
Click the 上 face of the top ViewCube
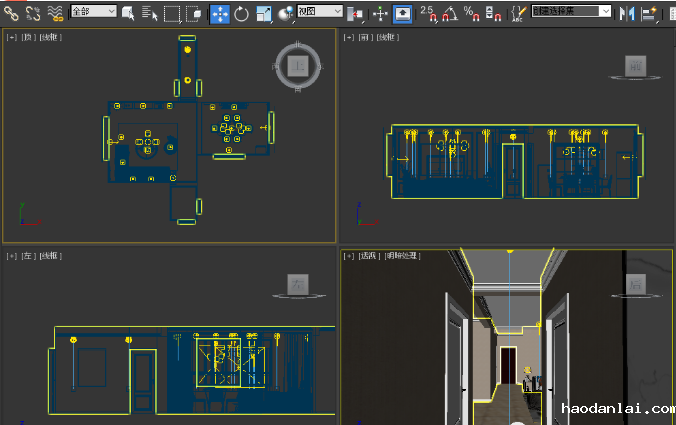pyautogui.click(x=298, y=66)
